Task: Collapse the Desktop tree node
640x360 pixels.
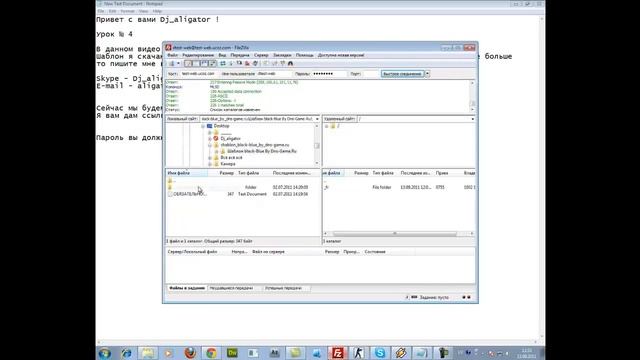Action: pos(203,126)
